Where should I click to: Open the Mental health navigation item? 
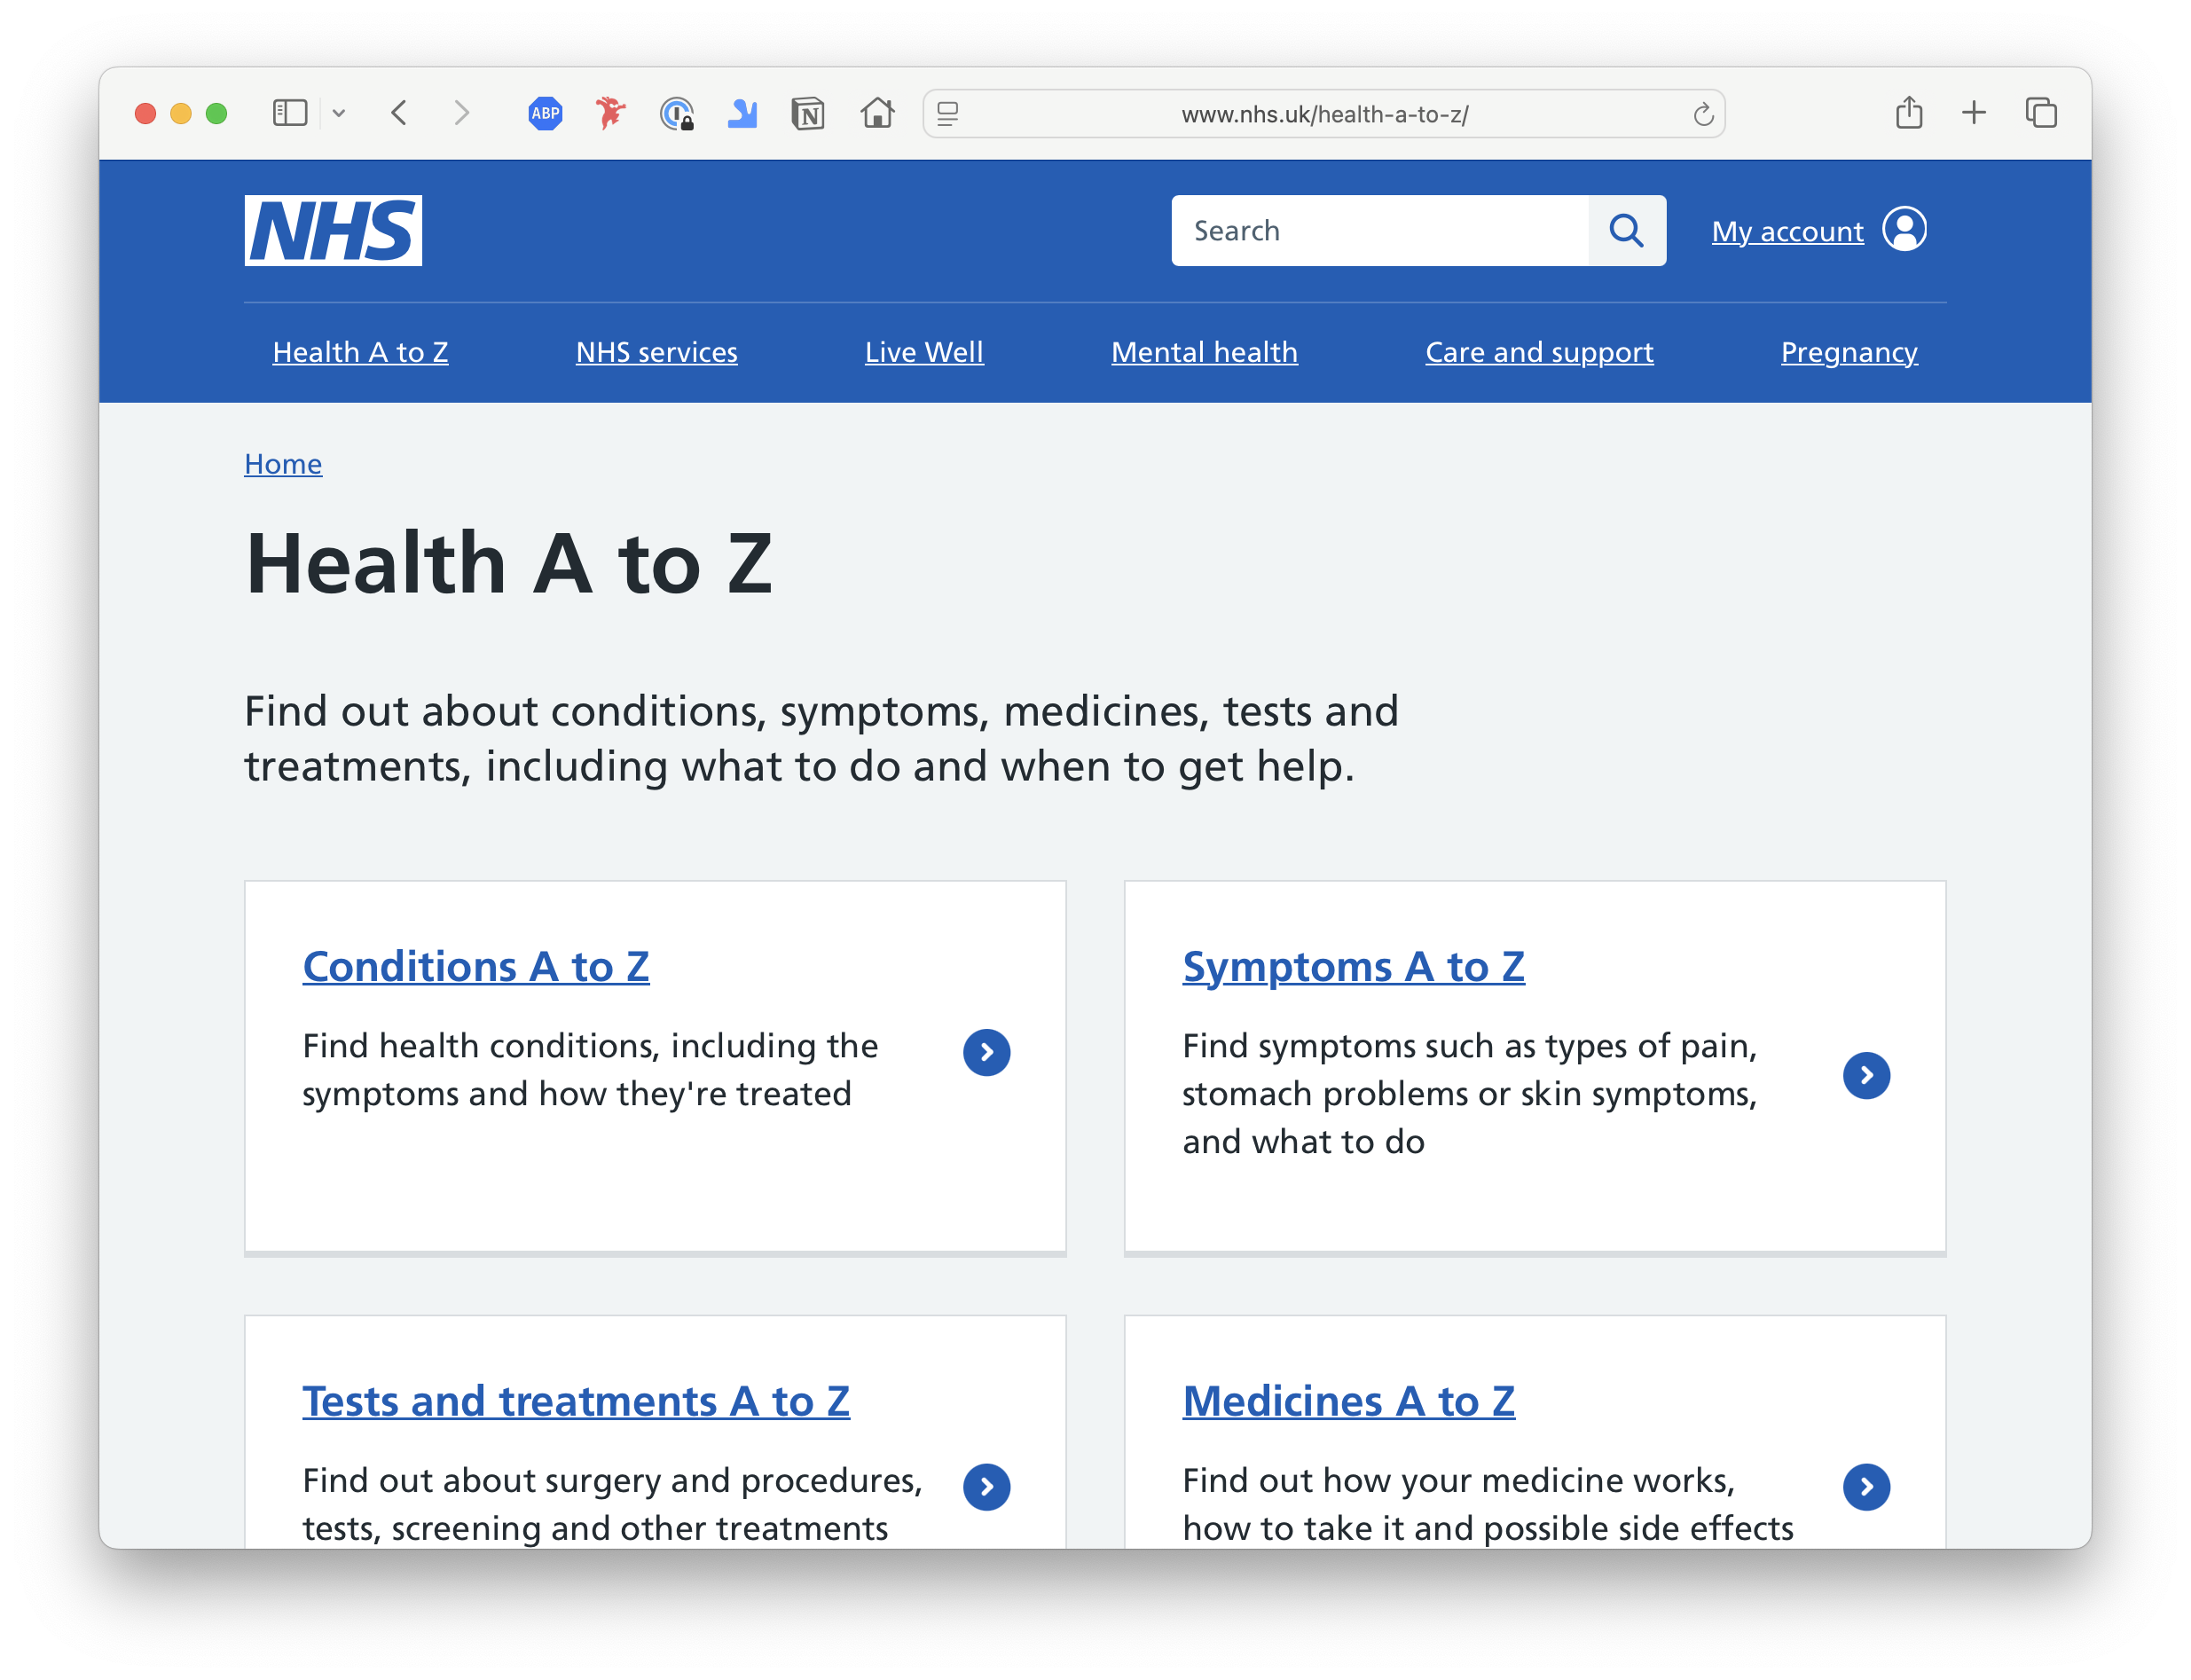point(1204,352)
